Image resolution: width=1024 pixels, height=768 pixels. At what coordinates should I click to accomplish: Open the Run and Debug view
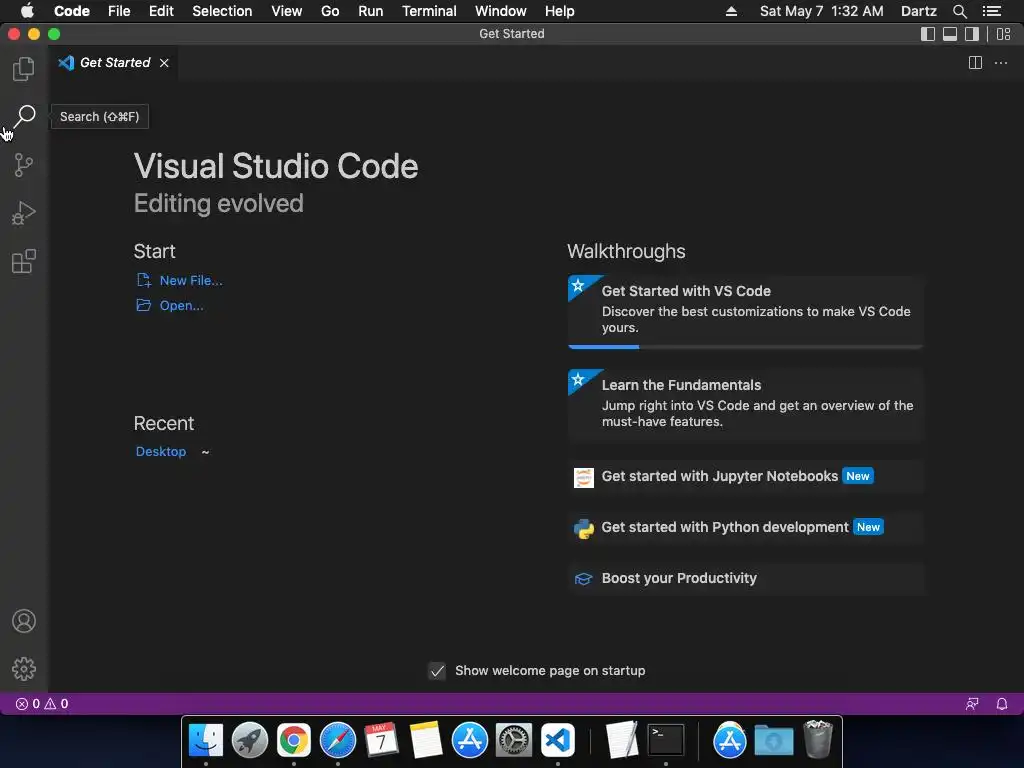point(24,213)
